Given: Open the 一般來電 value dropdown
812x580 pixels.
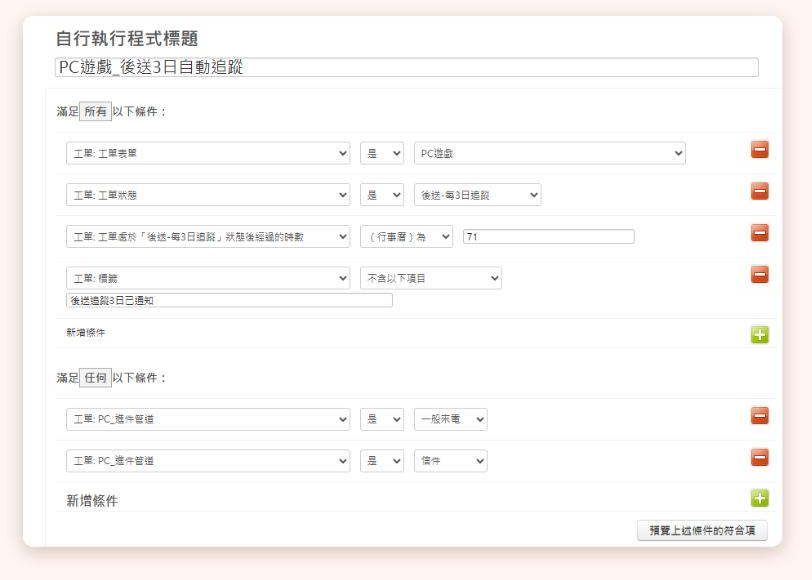Looking at the screenshot, I should click(x=451, y=419).
